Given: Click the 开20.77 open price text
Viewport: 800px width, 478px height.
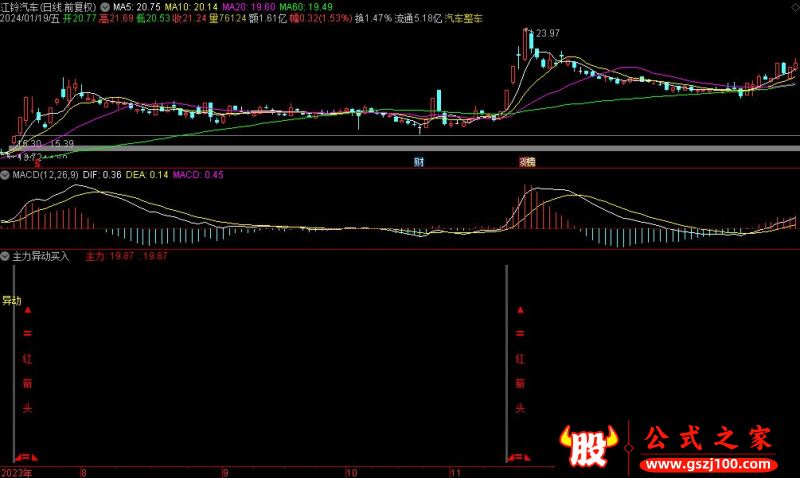Looking at the screenshot, I should [x=80, y=18].
